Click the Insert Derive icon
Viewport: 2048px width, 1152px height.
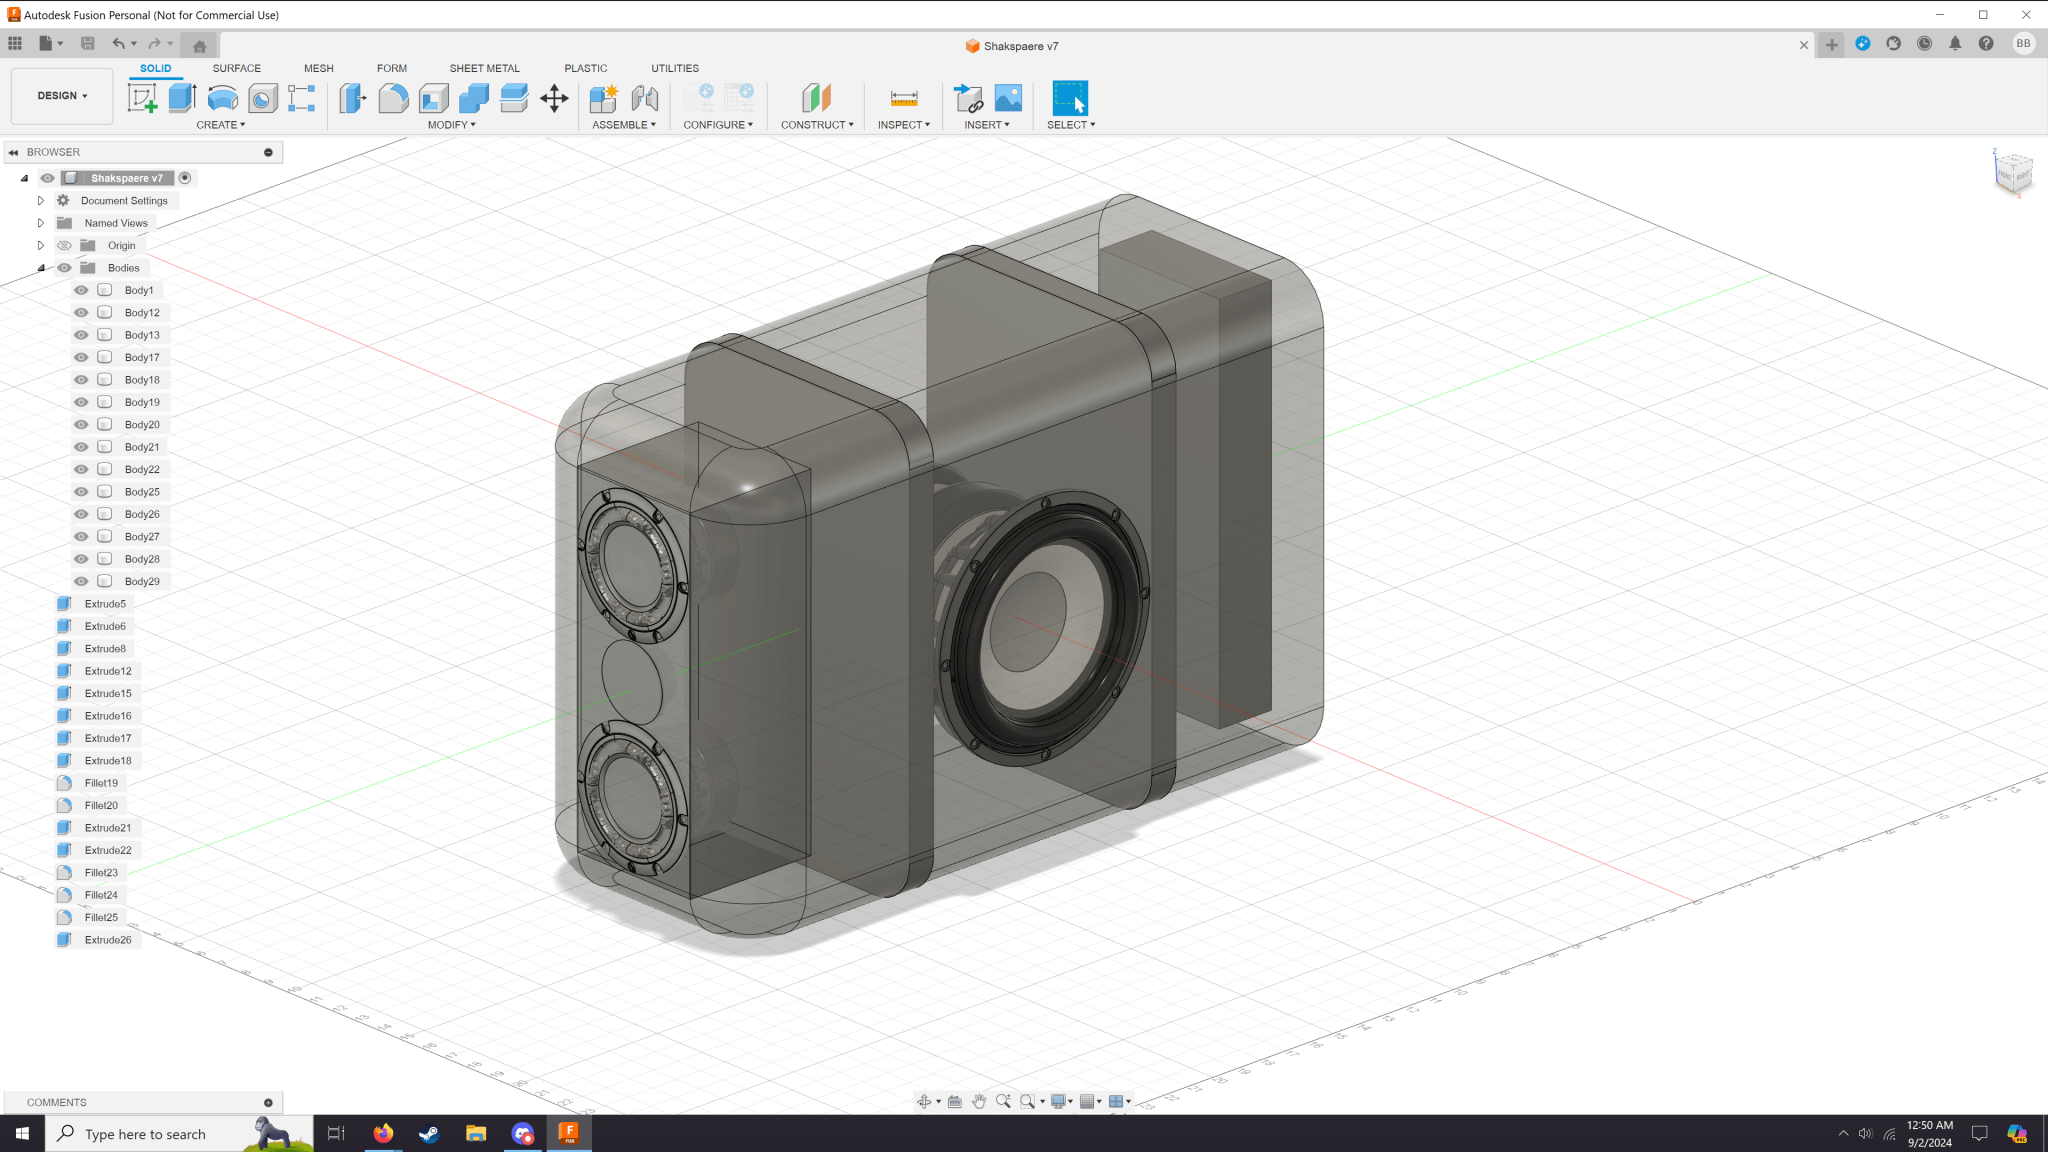pos(968,98)
